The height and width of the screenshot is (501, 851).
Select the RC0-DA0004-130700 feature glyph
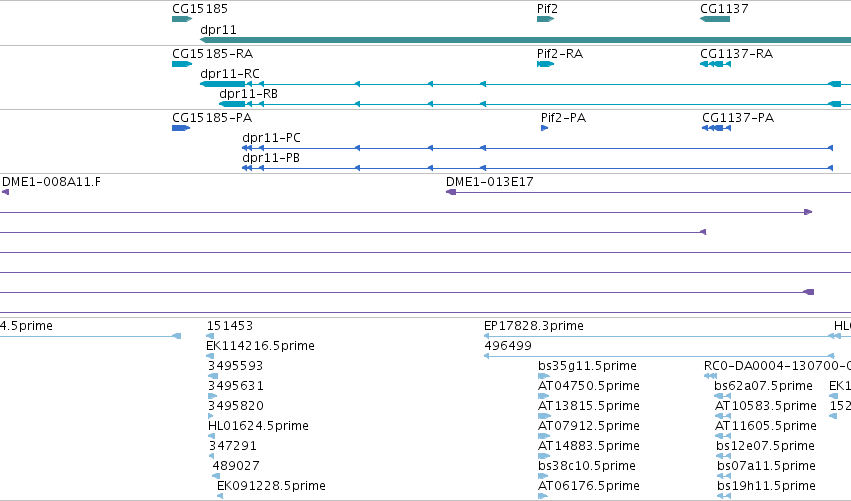710,376
